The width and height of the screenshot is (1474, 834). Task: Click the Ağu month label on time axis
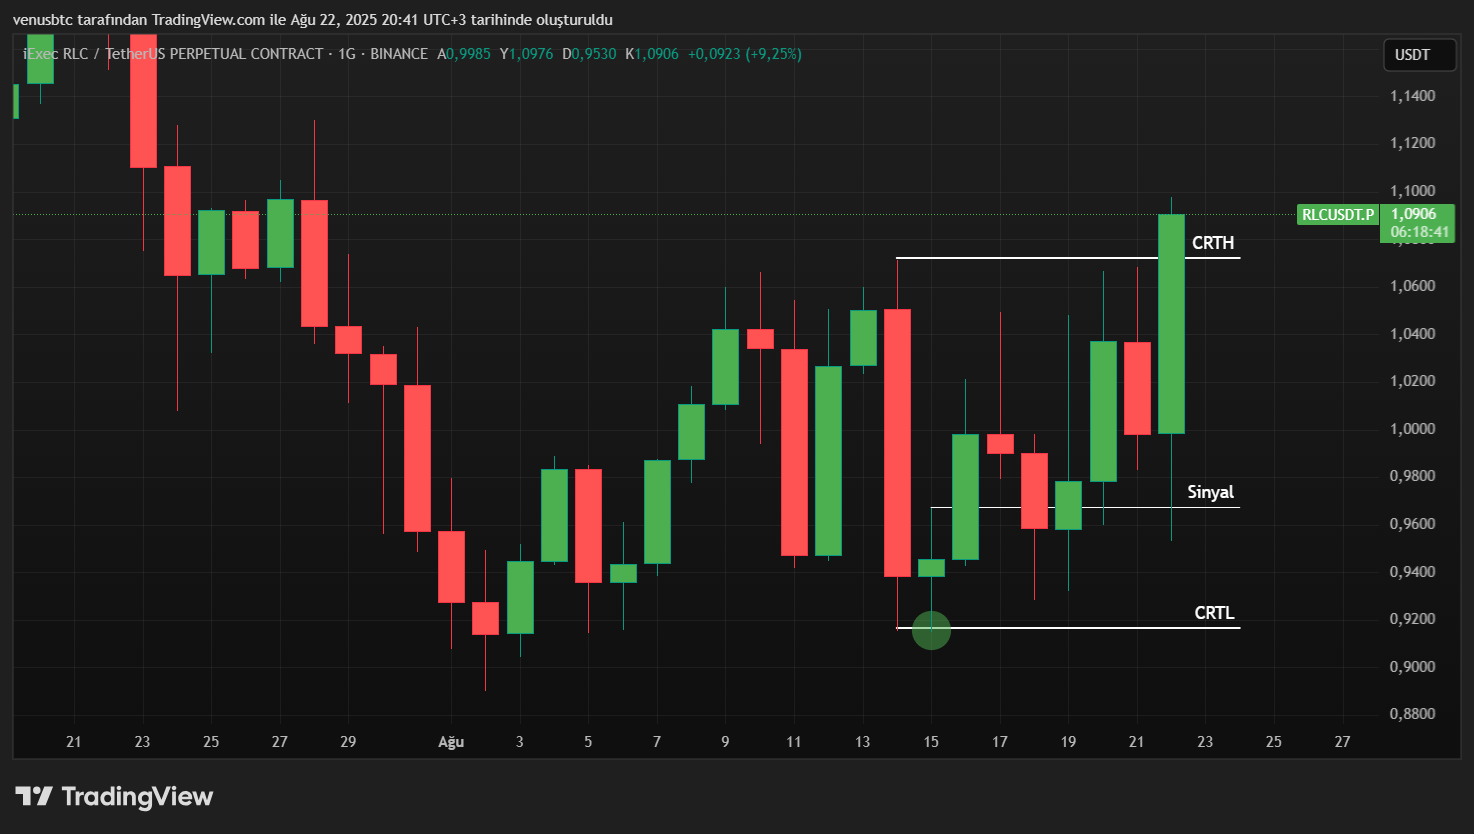[451, 742]
